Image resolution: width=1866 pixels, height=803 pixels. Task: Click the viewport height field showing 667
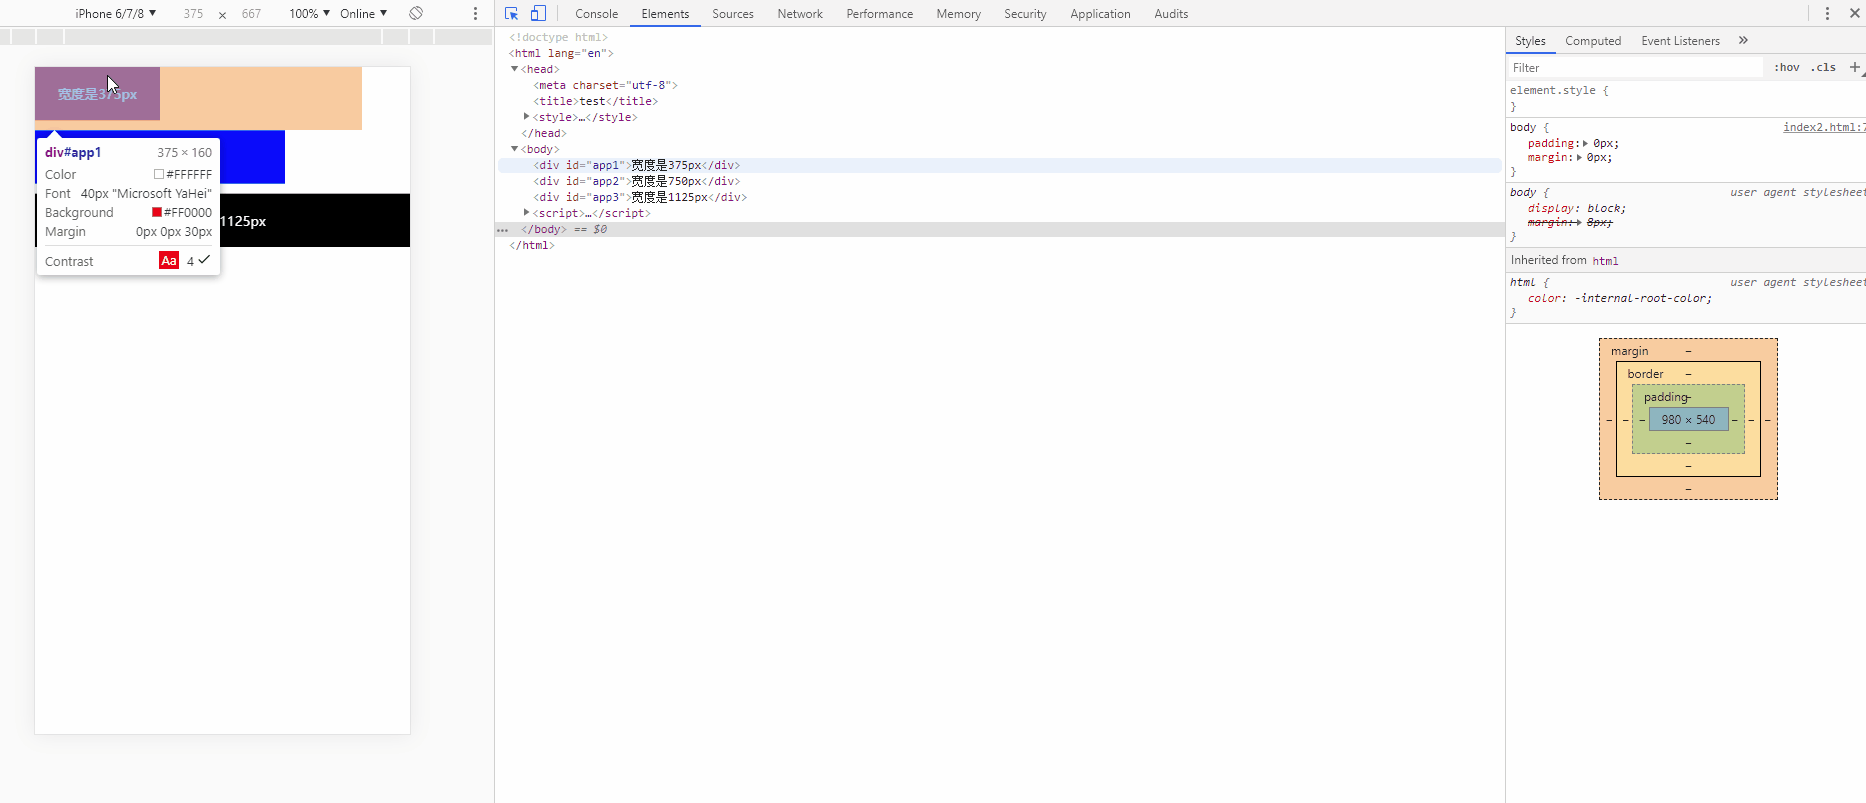pyautogui.click(x=251, y=14)
